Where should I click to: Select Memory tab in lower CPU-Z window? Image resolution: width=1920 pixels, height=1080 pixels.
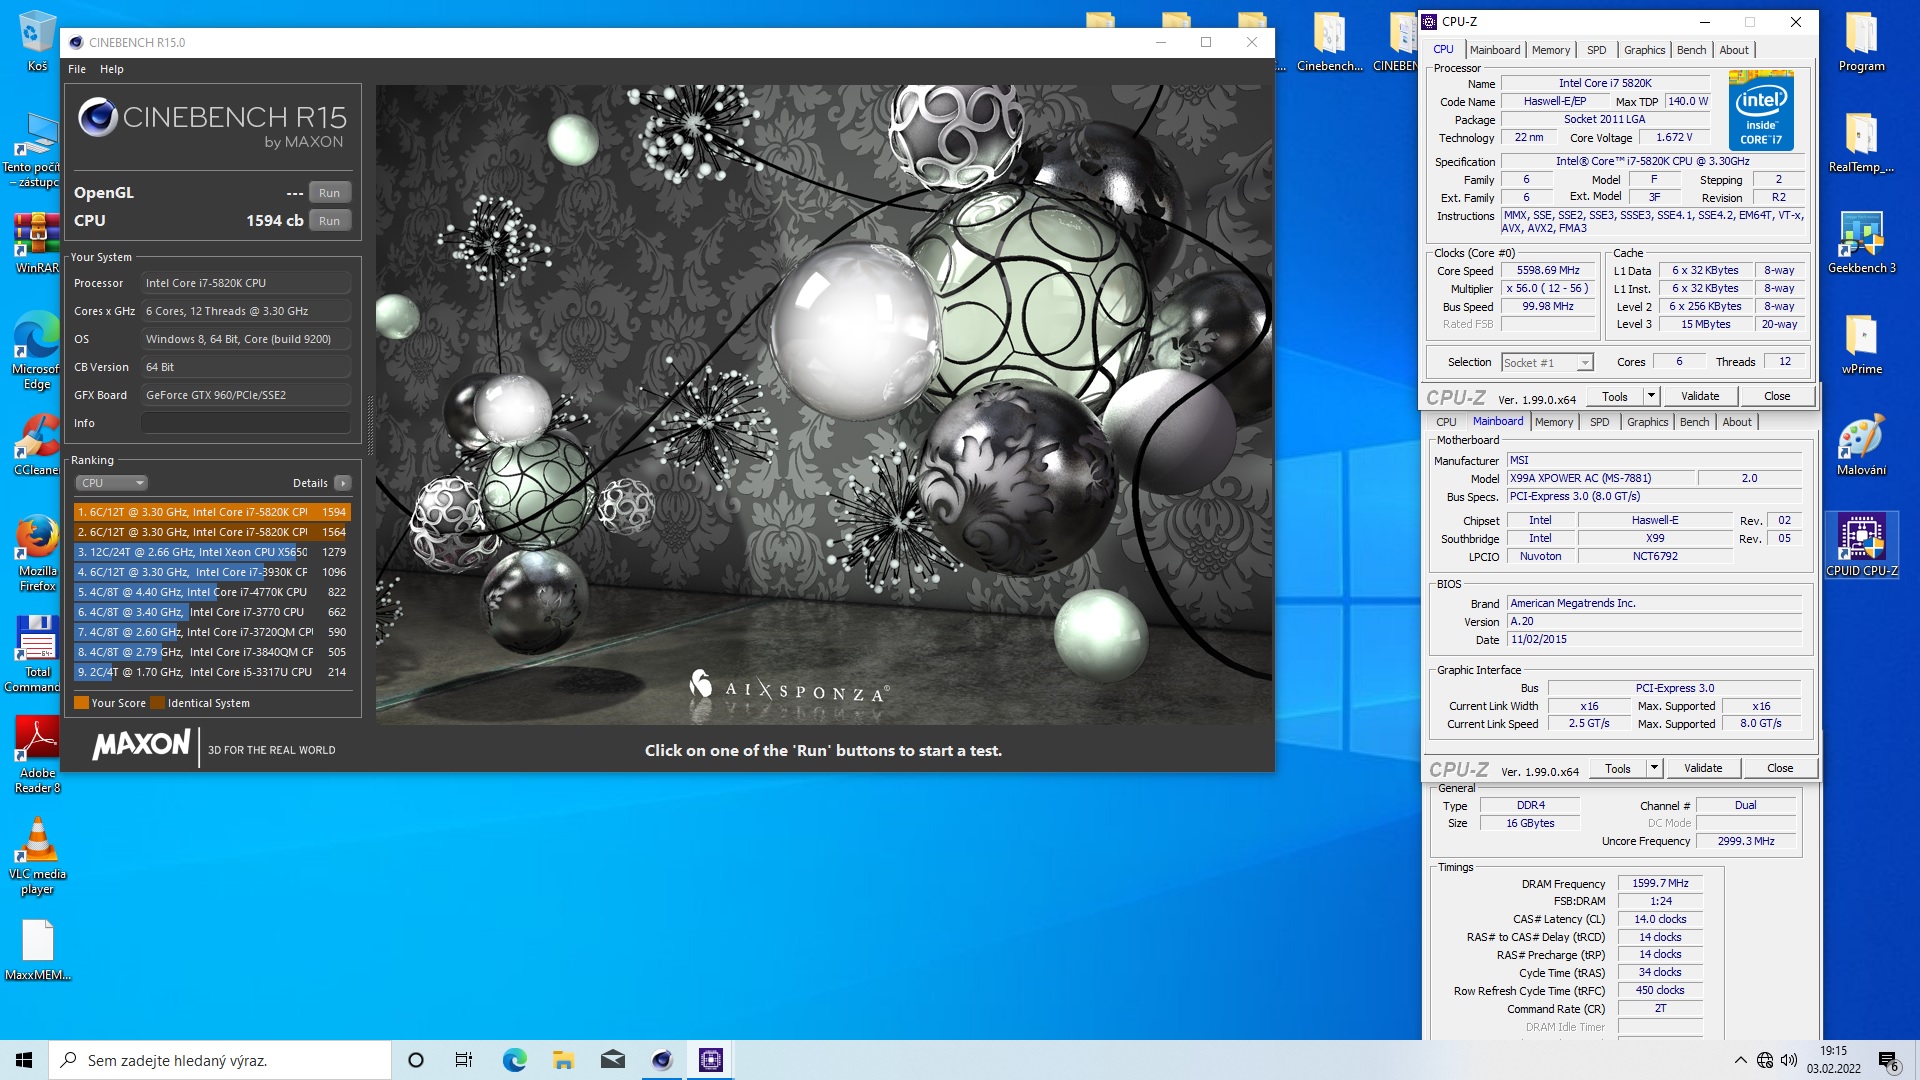click(x=1554, y=422)
